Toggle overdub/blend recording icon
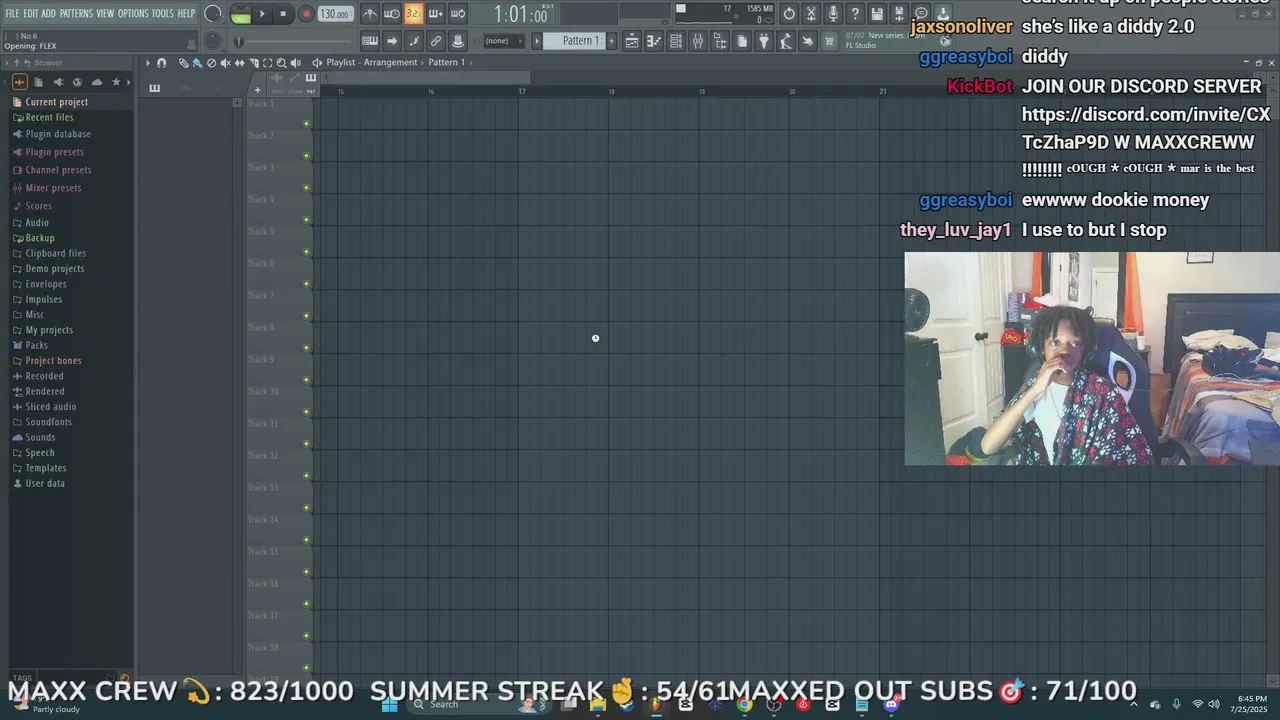The width and height of the screenshot is (1280, 720). 436,14
